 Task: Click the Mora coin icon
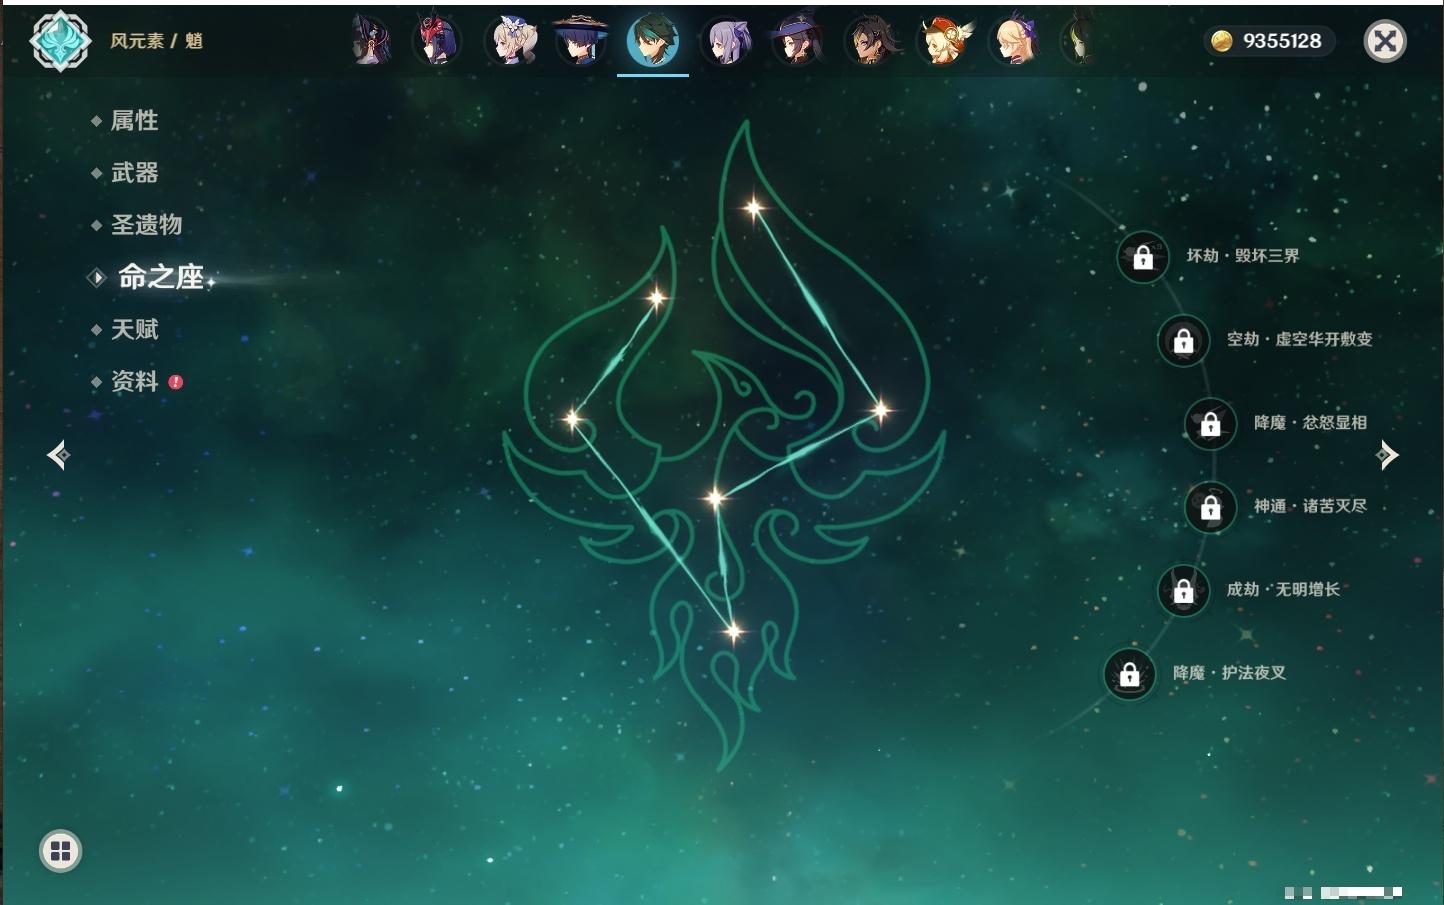[x=1221, y=41]
